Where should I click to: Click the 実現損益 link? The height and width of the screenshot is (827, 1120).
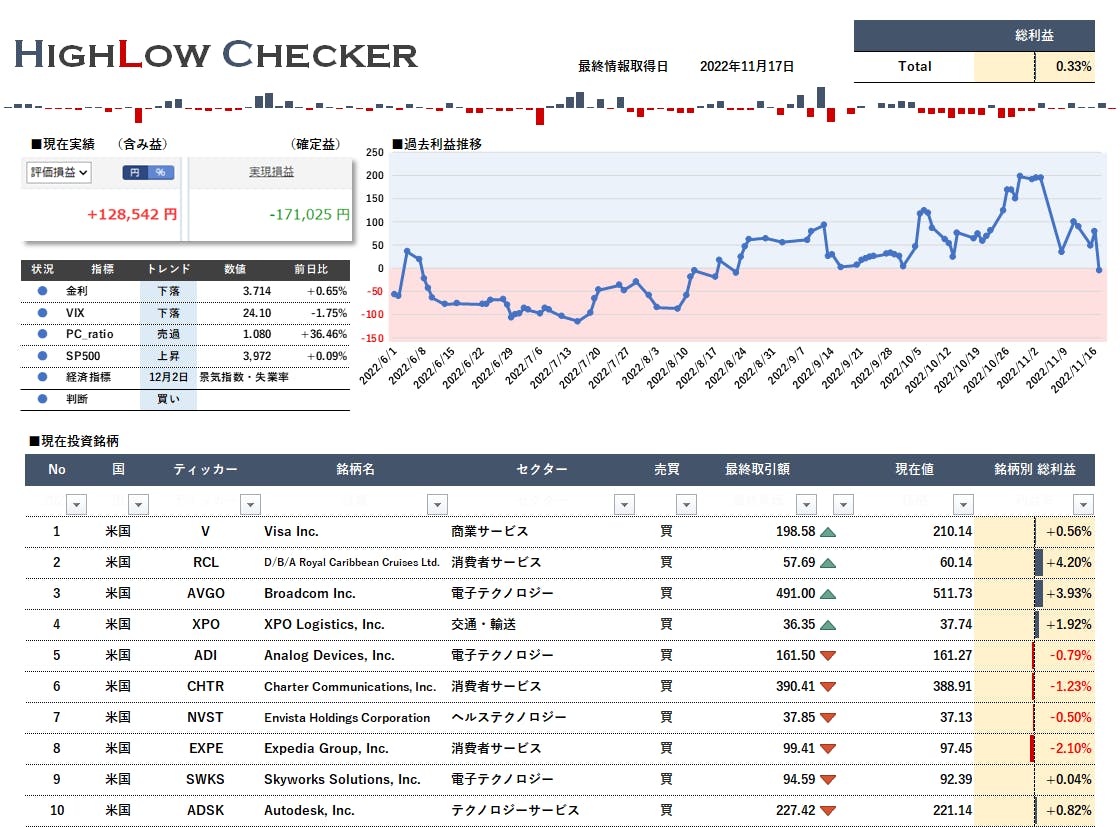coord(271,173)
